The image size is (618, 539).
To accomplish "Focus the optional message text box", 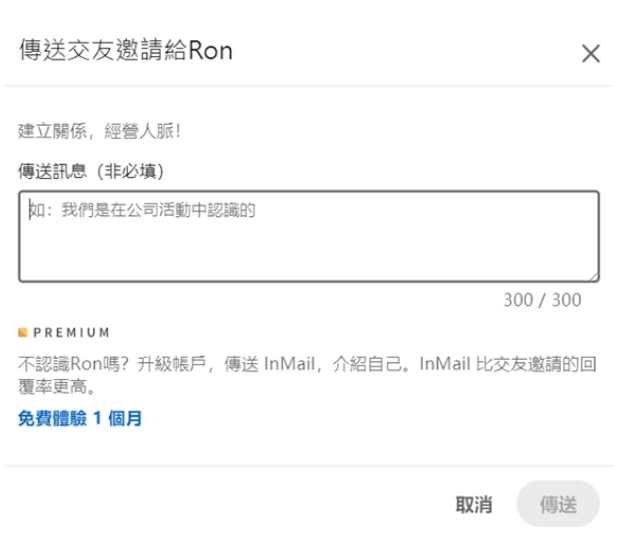I will click(309, 236).
